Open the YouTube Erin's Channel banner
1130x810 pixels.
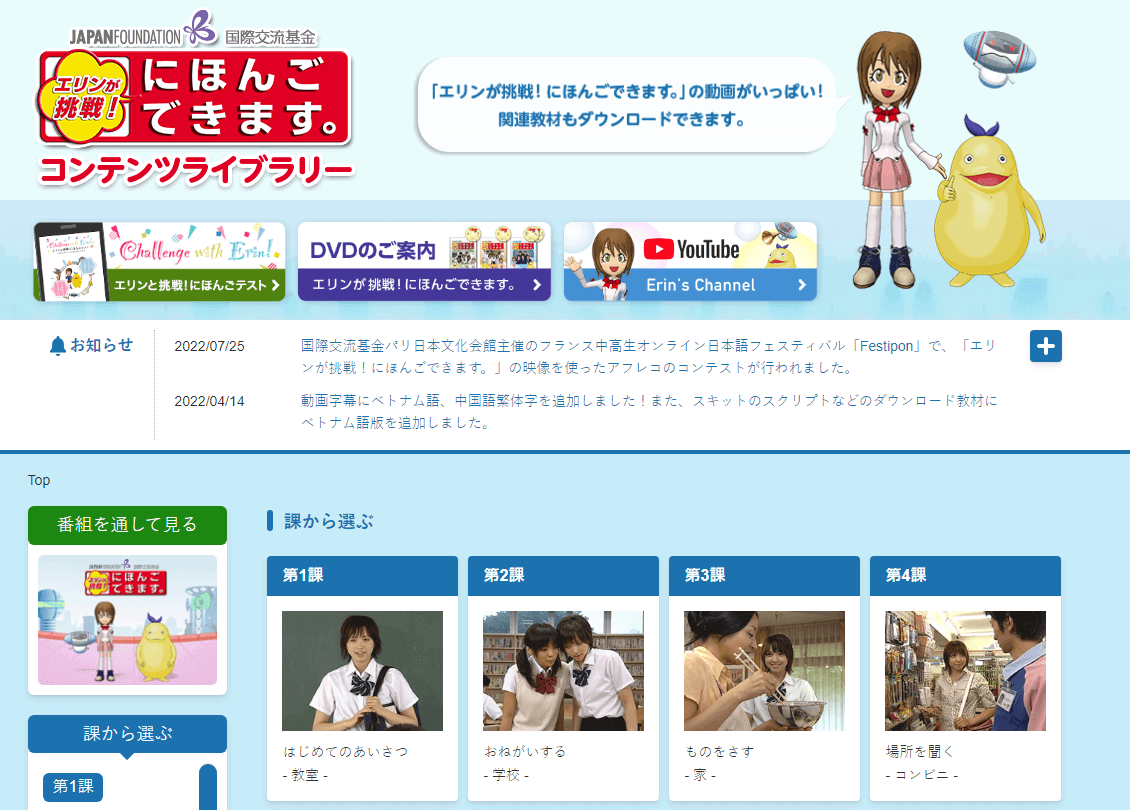[x=690, y=262]
